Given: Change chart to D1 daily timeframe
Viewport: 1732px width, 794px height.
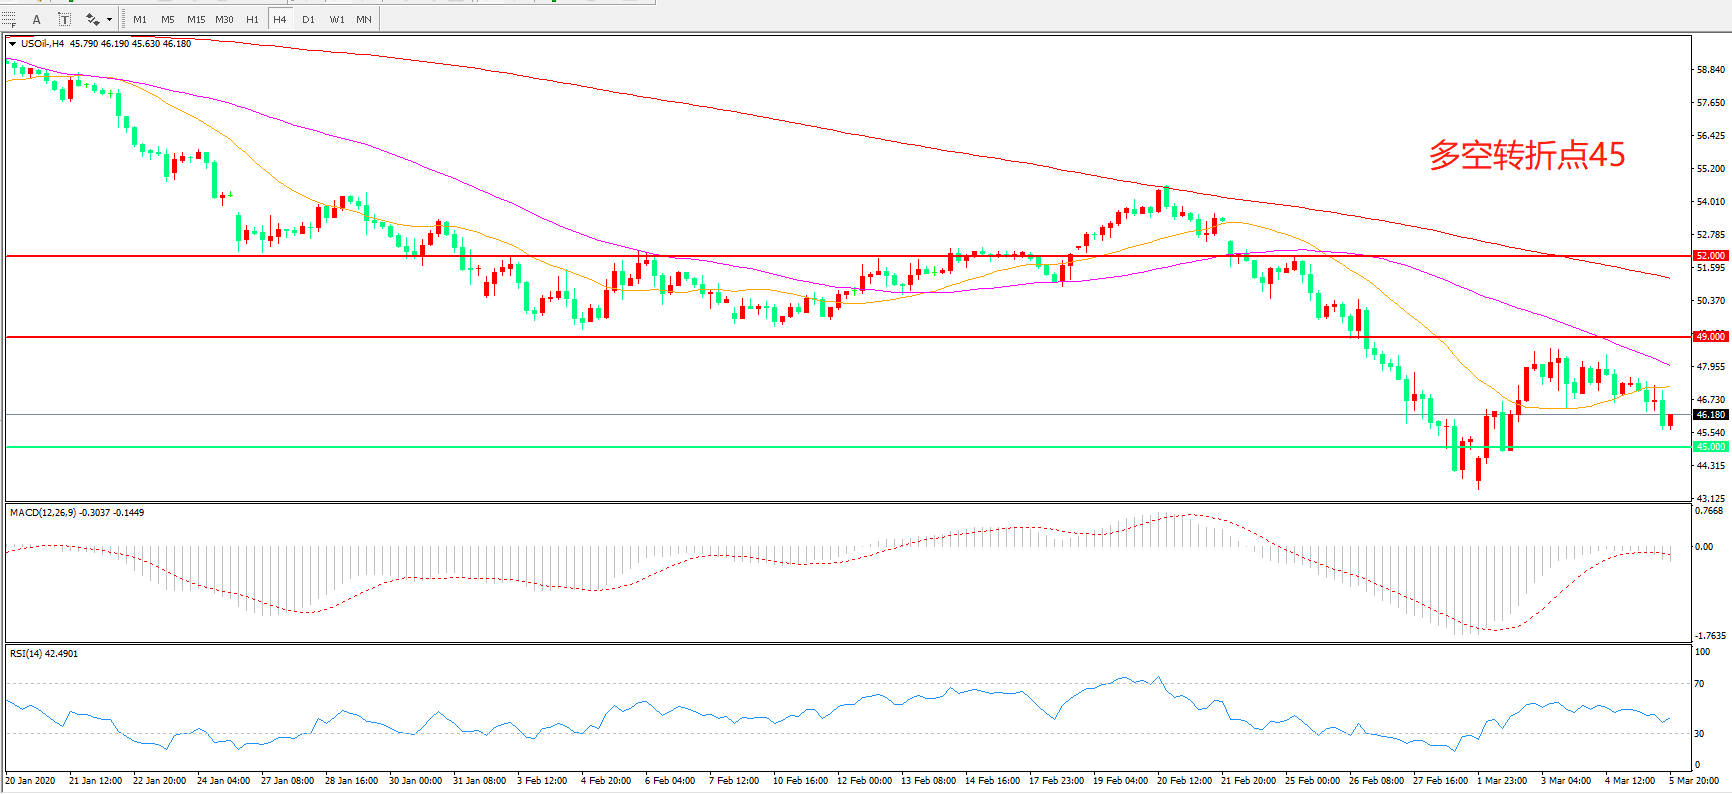Looking at the screenshot, I should [x=308, y=19].
